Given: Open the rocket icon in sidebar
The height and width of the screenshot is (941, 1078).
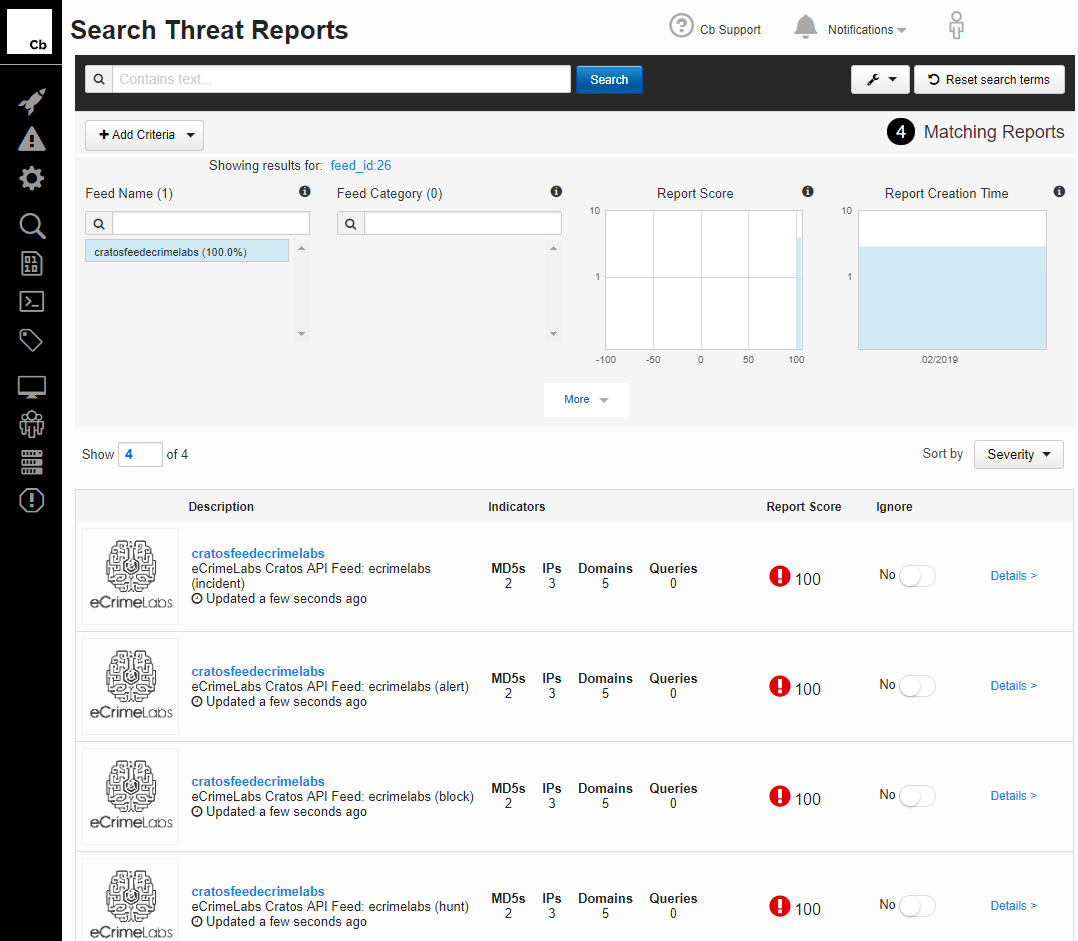Looking at the screenshot, I should pos(32,101).
